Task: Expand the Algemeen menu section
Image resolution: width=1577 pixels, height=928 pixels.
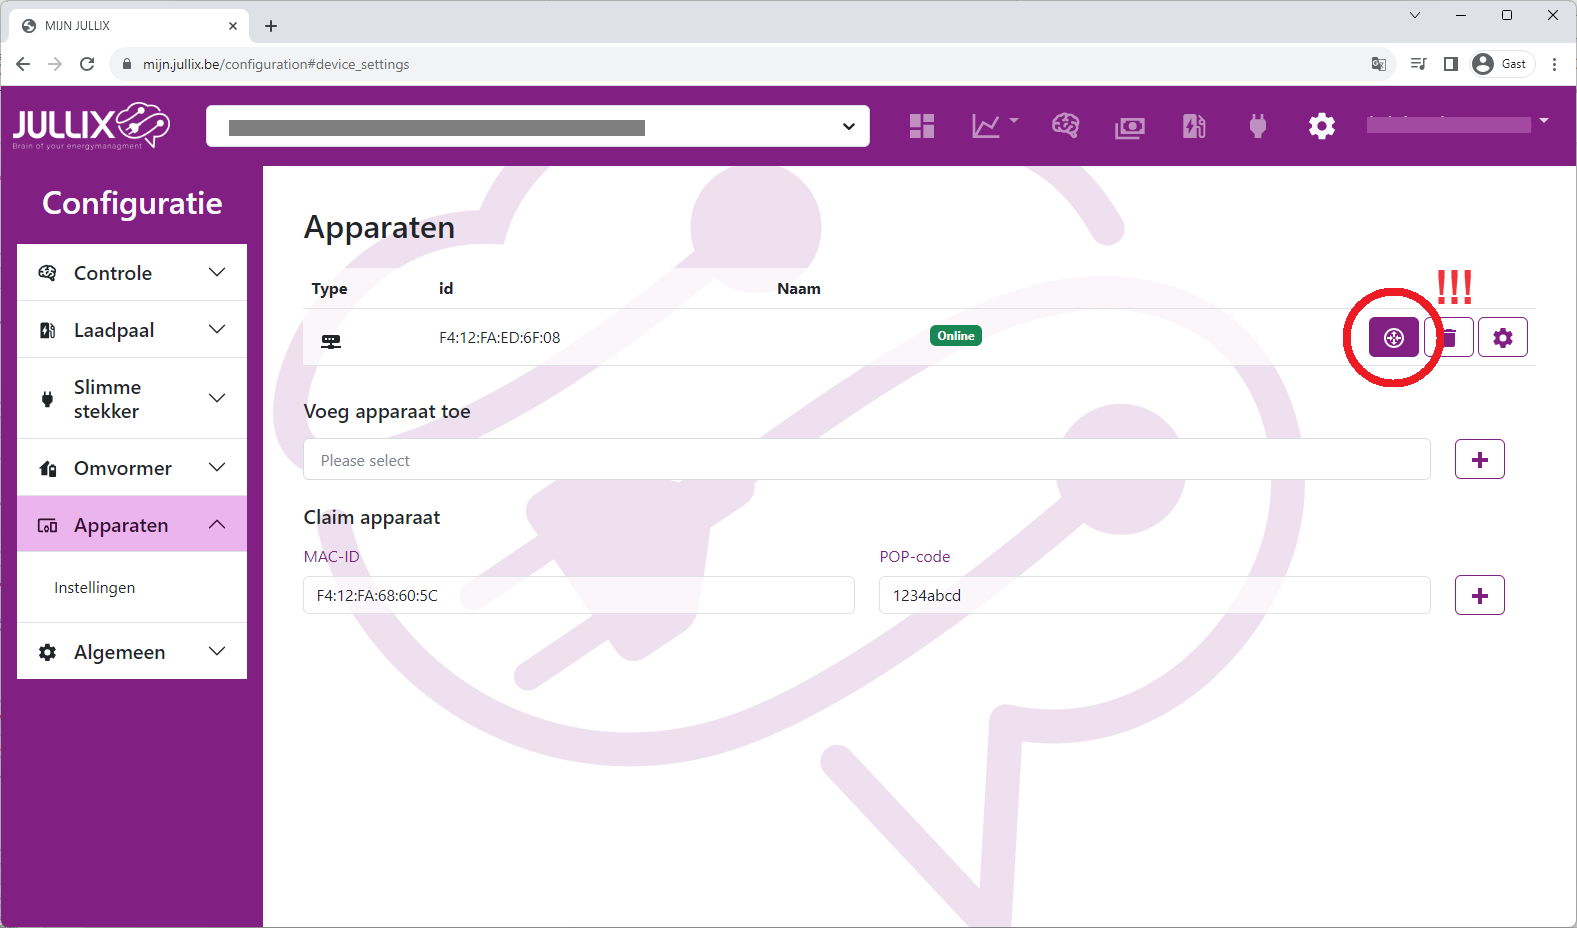Action: point(132,651)
